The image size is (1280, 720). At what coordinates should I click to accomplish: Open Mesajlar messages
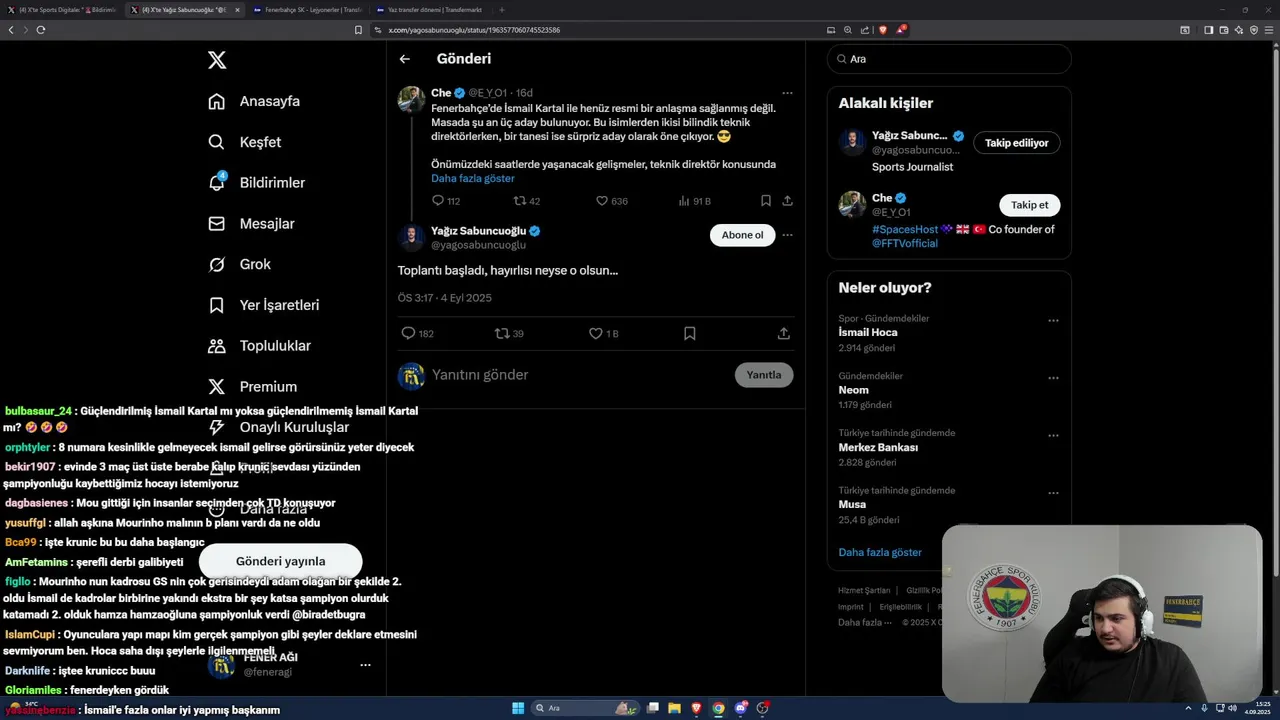(x=251, y=224)
